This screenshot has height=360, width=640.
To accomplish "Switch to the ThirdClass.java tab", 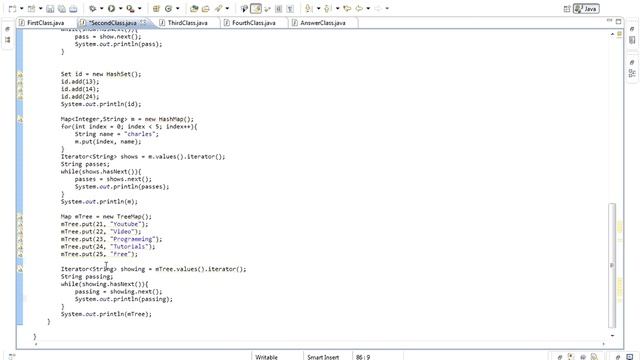I will pos(187,23).
